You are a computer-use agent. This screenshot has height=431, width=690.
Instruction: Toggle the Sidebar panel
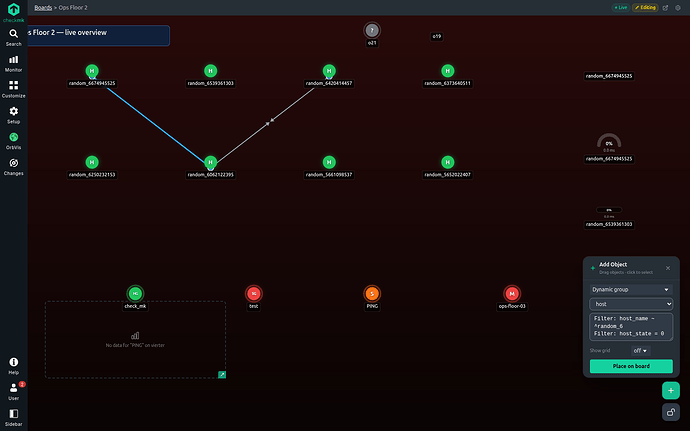(14, 418)
